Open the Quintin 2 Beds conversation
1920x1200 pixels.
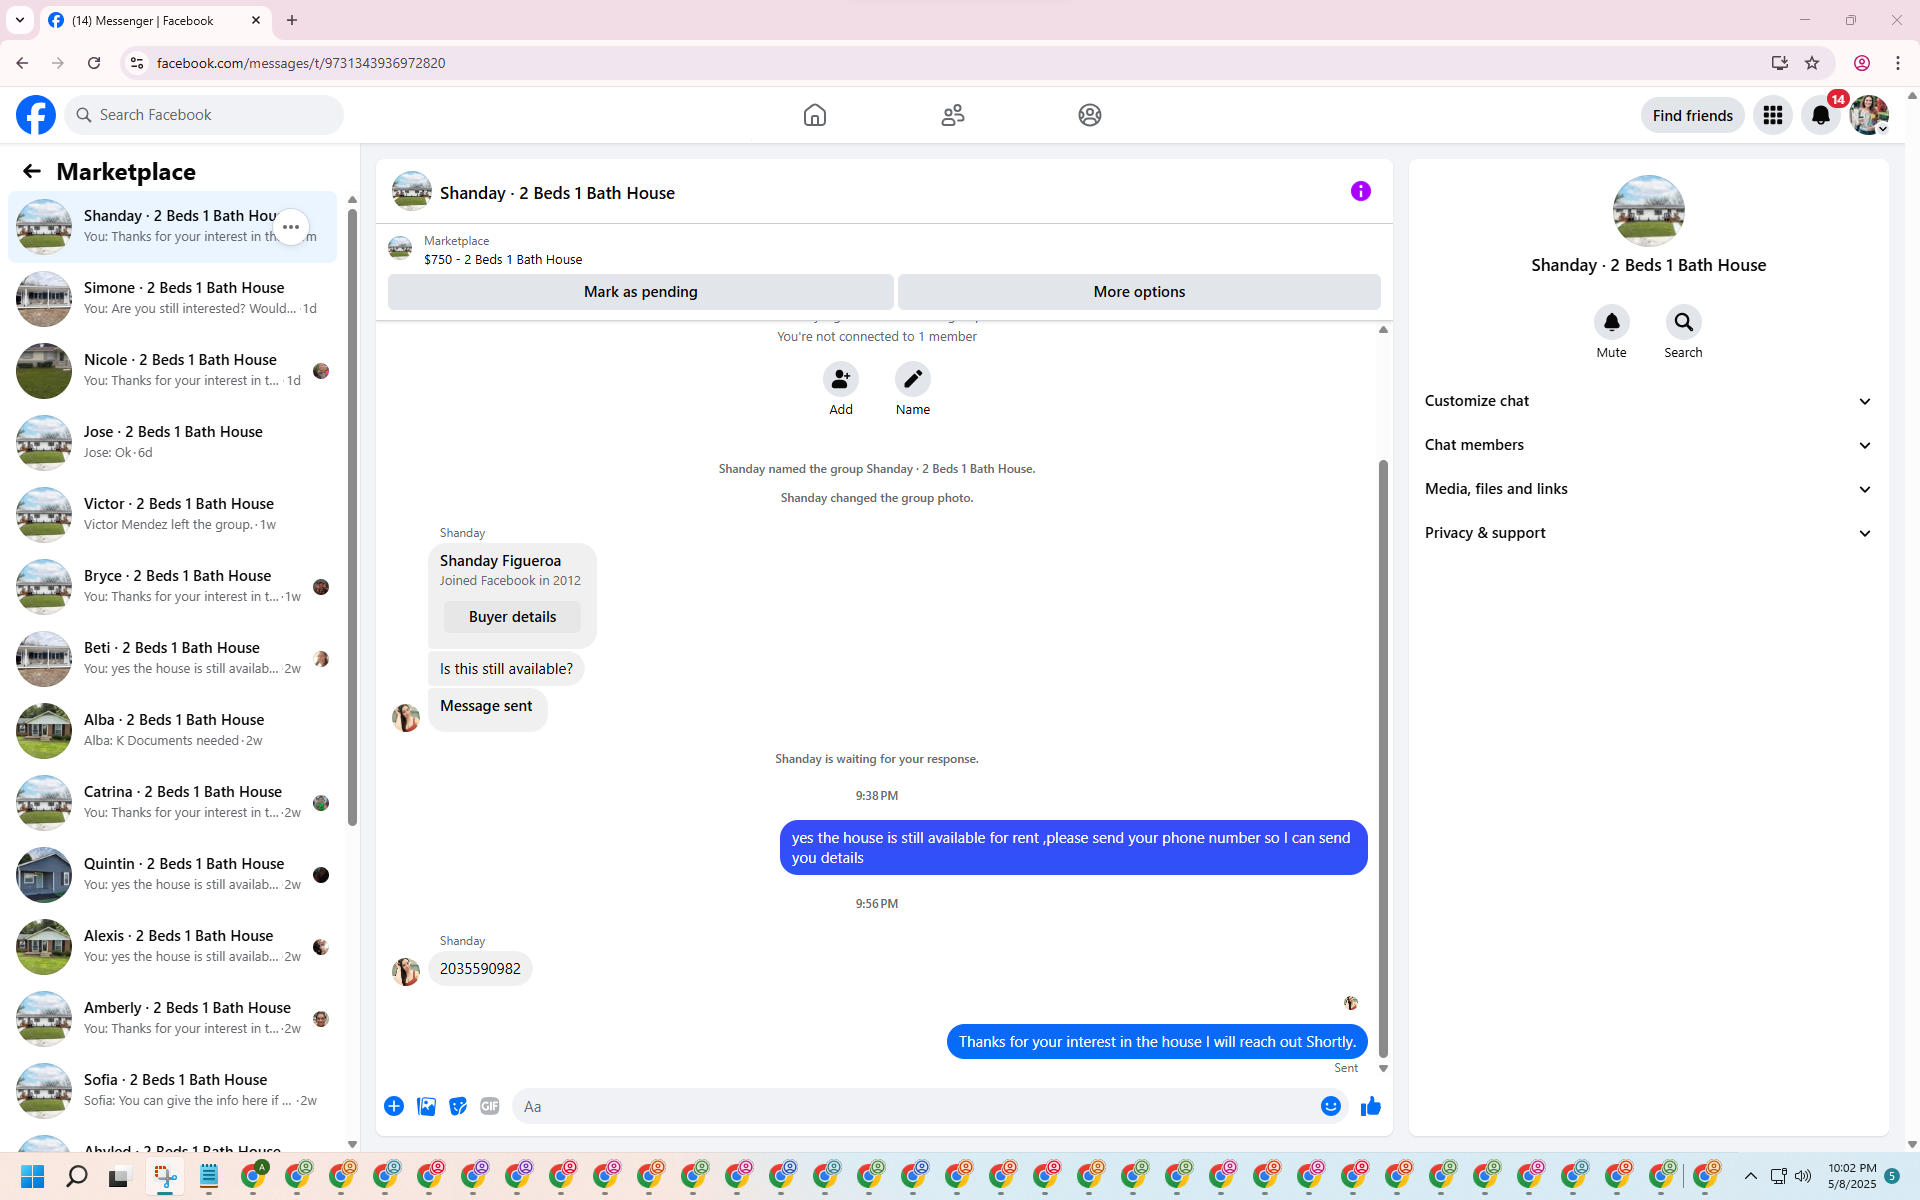pos(172,875)
